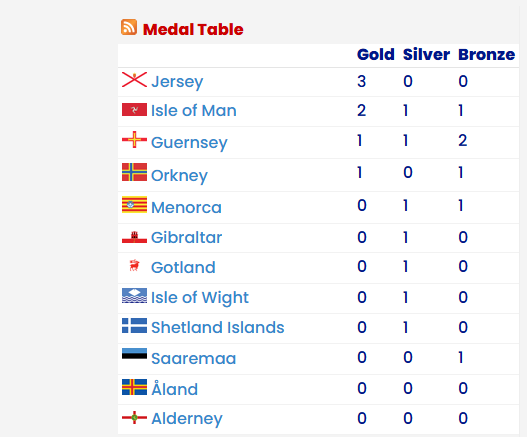Click the Guernsey flag icon

pos(134,140)
